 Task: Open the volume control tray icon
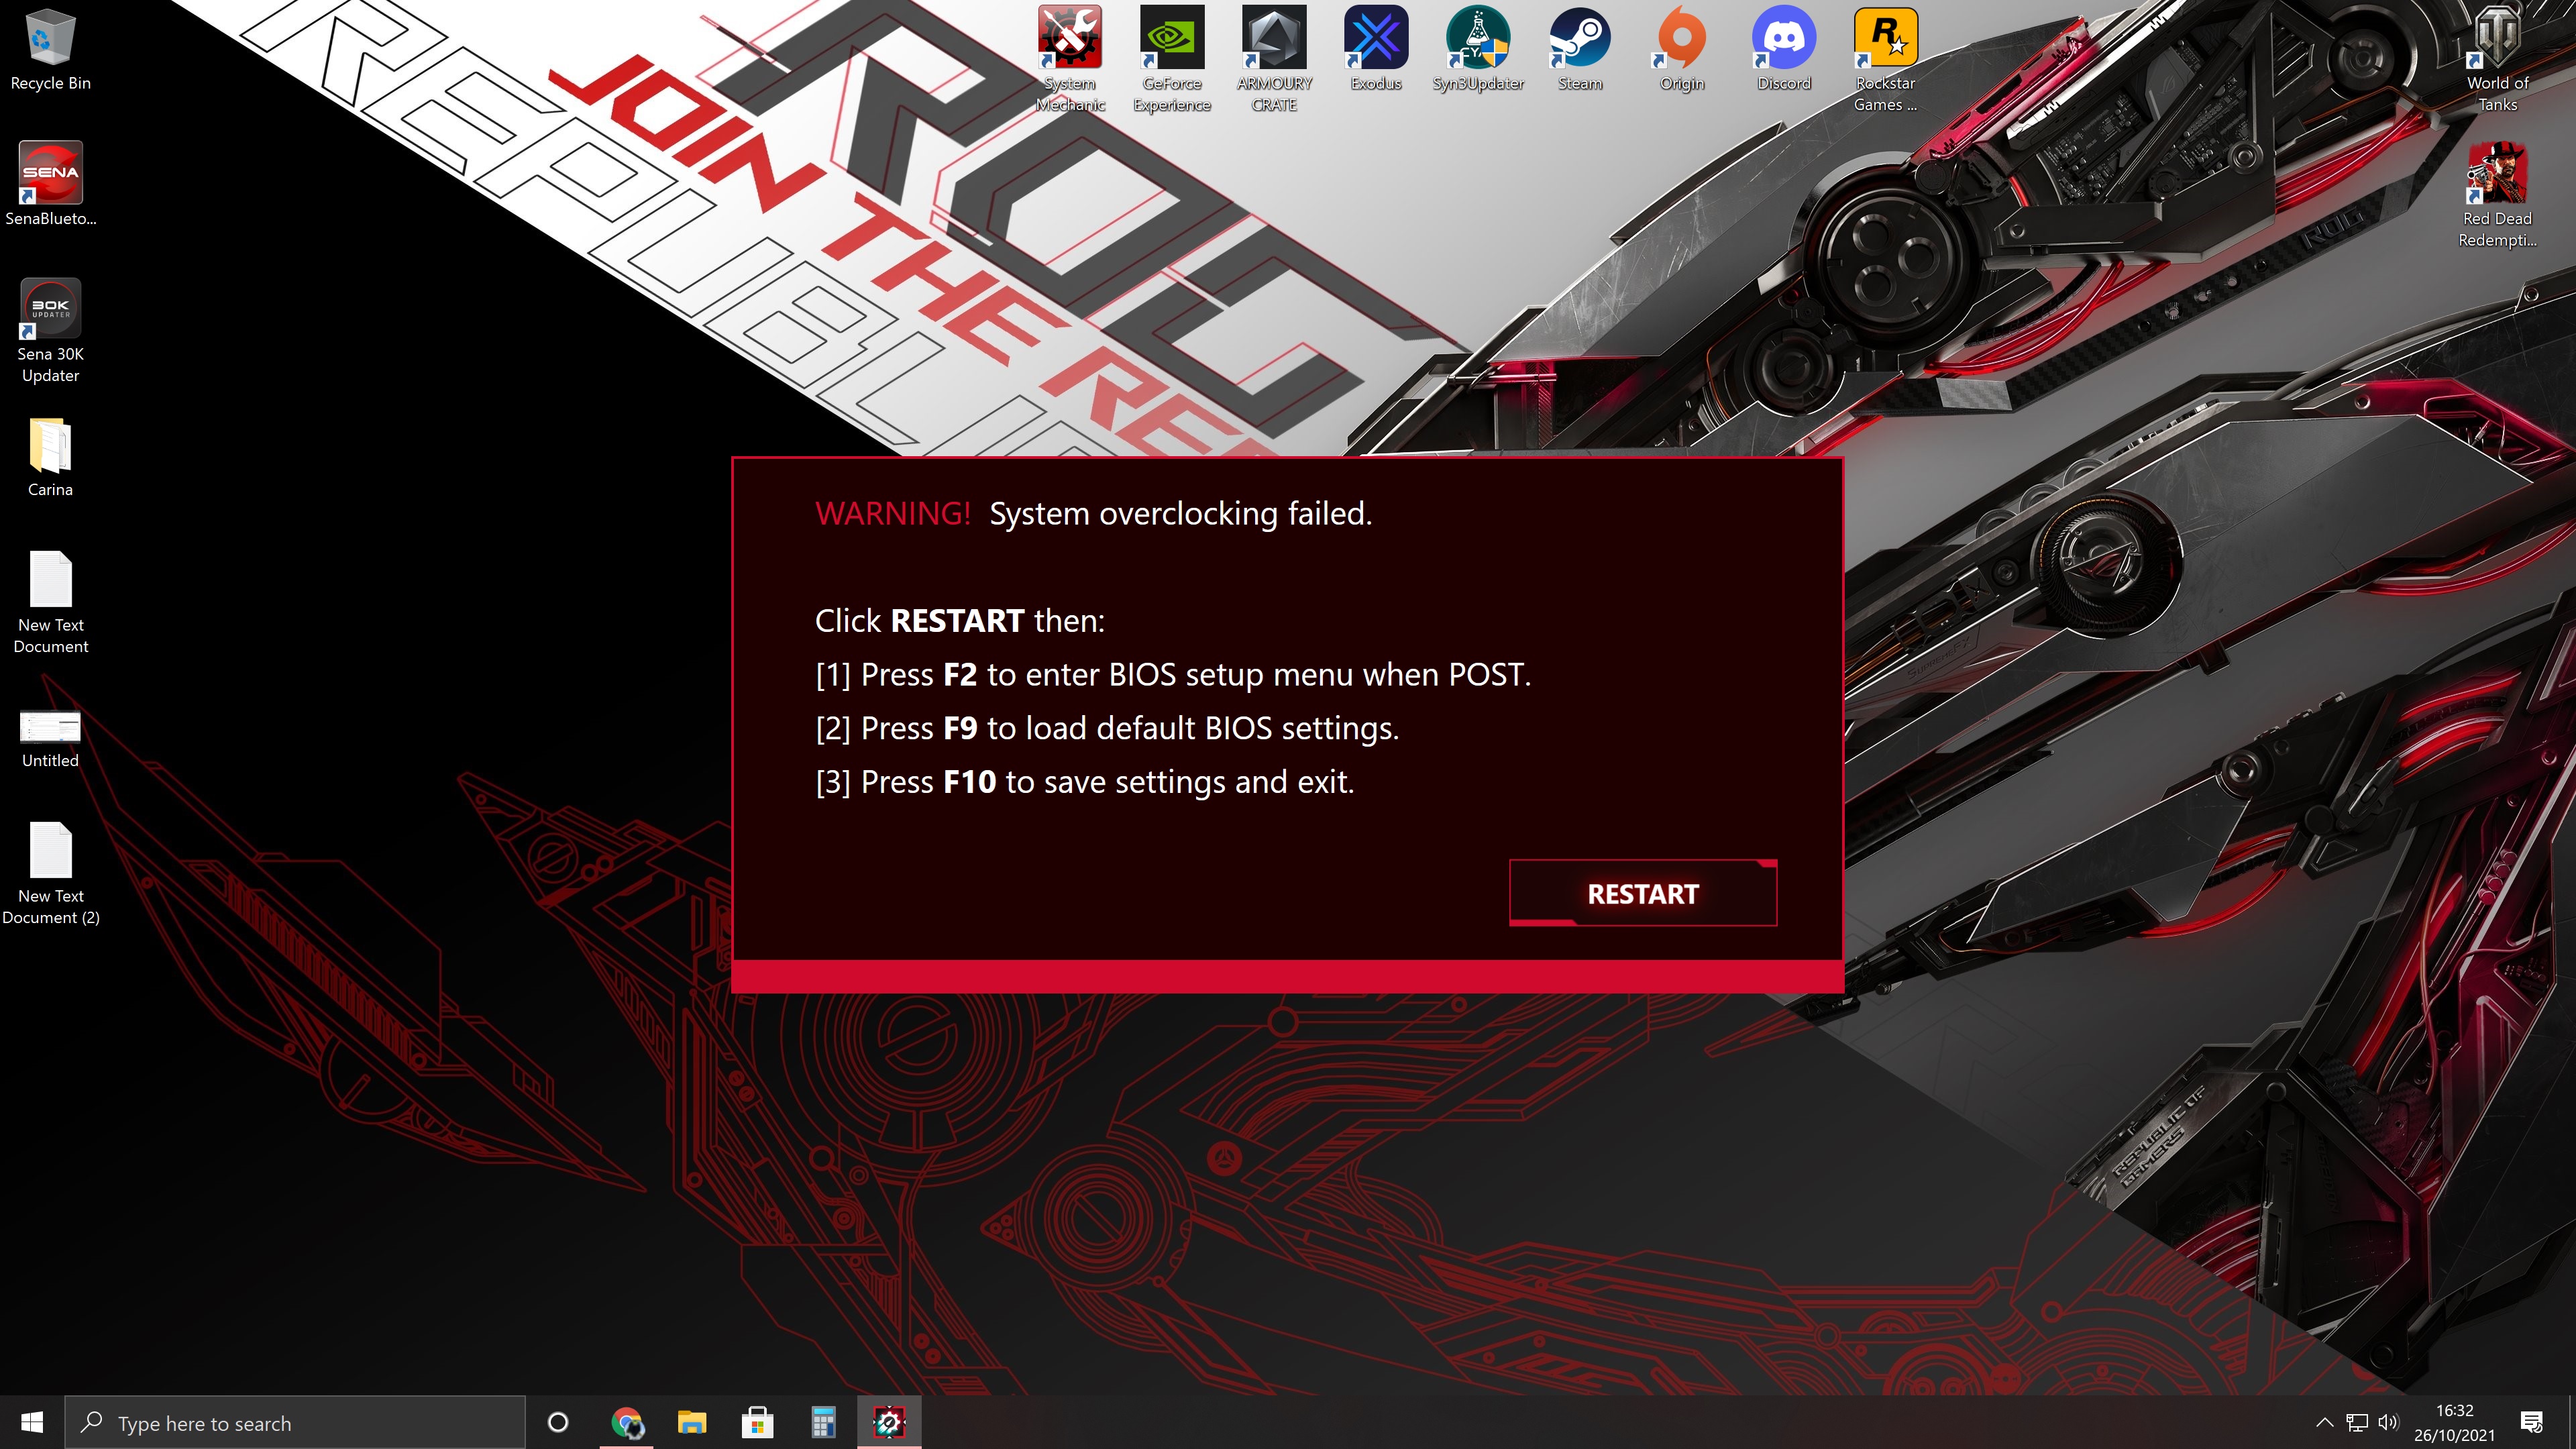[x=2389, y=1422]
